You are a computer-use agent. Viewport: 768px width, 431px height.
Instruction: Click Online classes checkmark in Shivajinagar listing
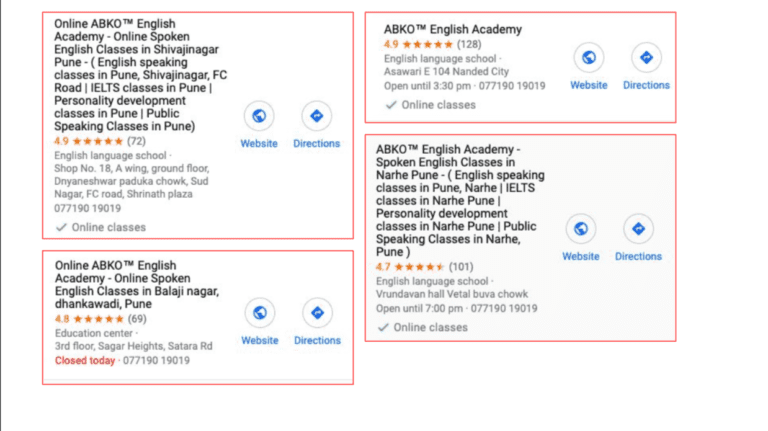[61, 227]
